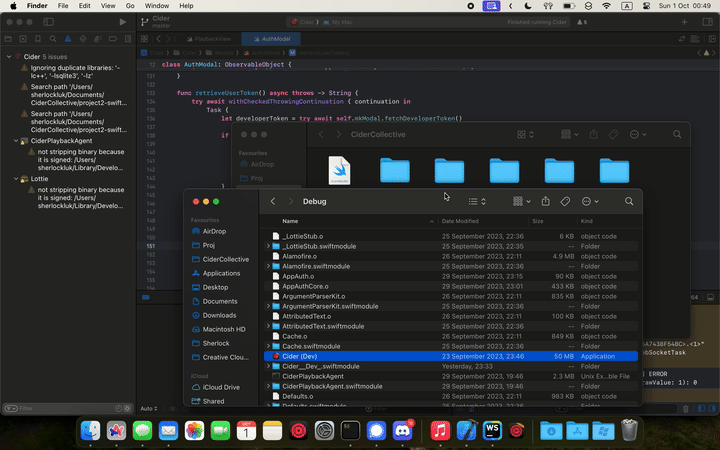The image size is (720, 450).
Task: Select the AppAuth.o file row
Action: click(x=298, y=276)
